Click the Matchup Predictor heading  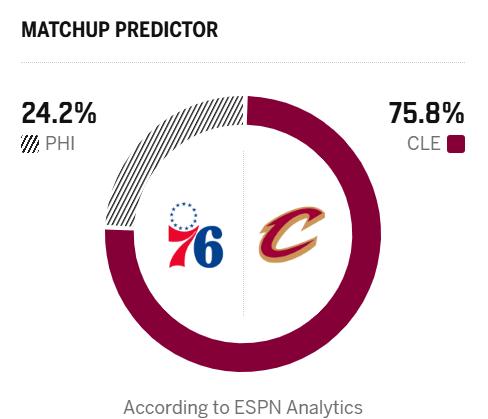click(x=120, y=29)
